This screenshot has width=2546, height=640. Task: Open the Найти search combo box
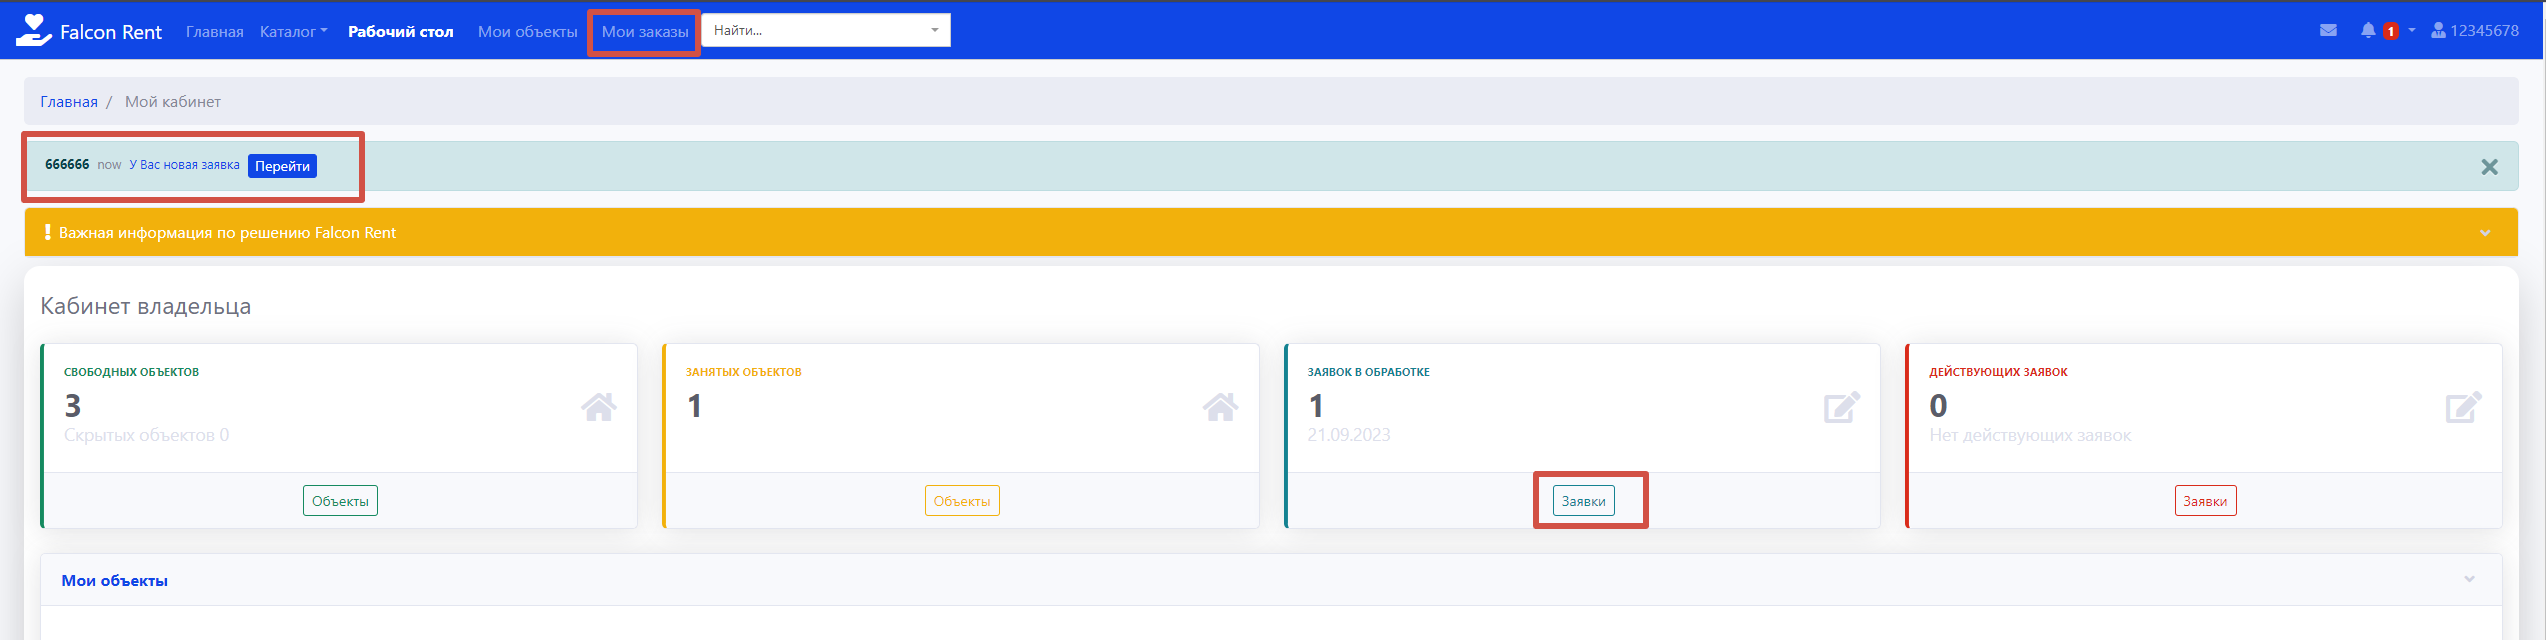point(825,31)
